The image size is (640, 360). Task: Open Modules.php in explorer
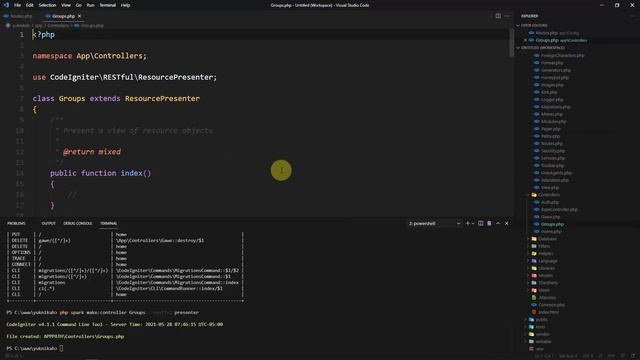553,122
